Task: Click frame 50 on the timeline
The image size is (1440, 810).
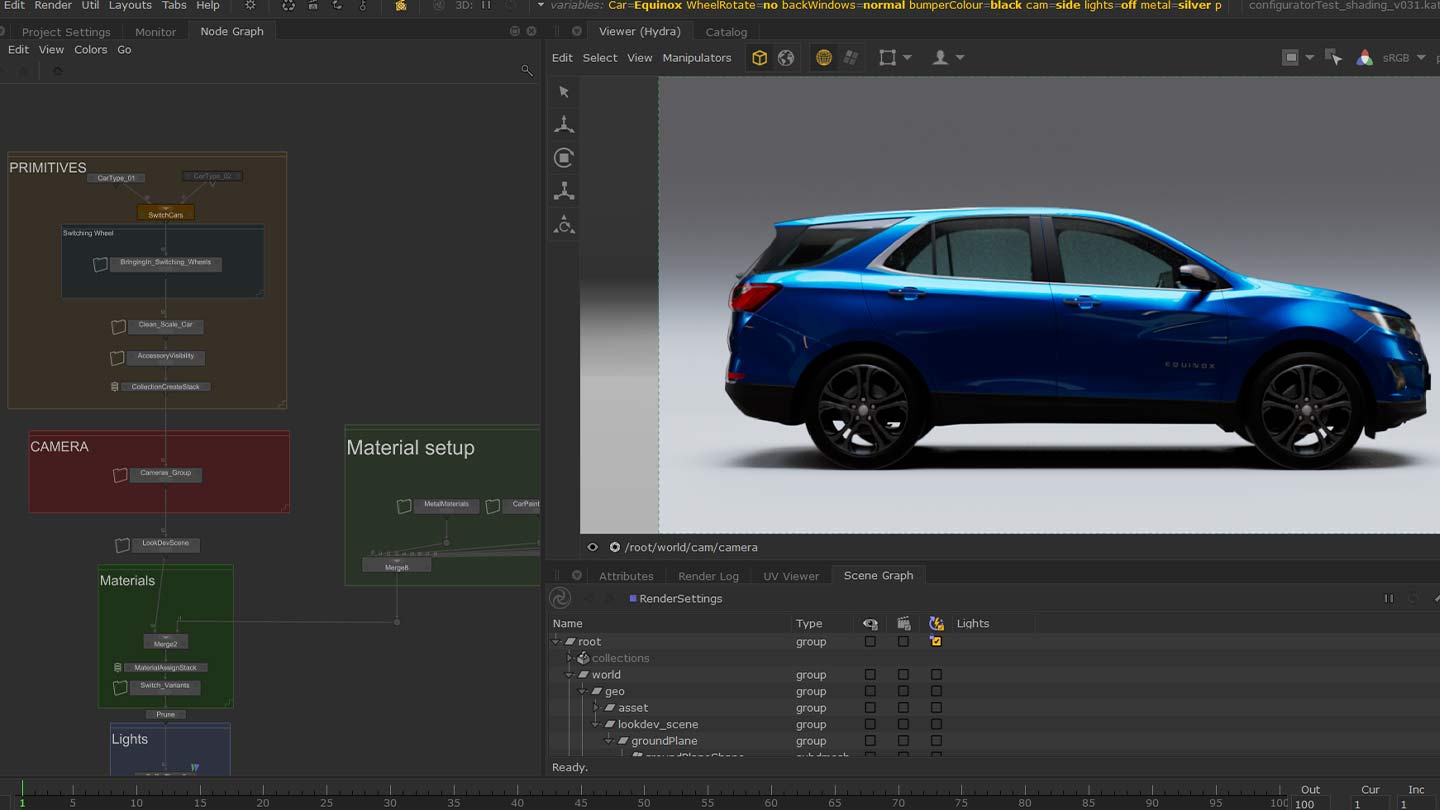Action: (x=644, y=796)
